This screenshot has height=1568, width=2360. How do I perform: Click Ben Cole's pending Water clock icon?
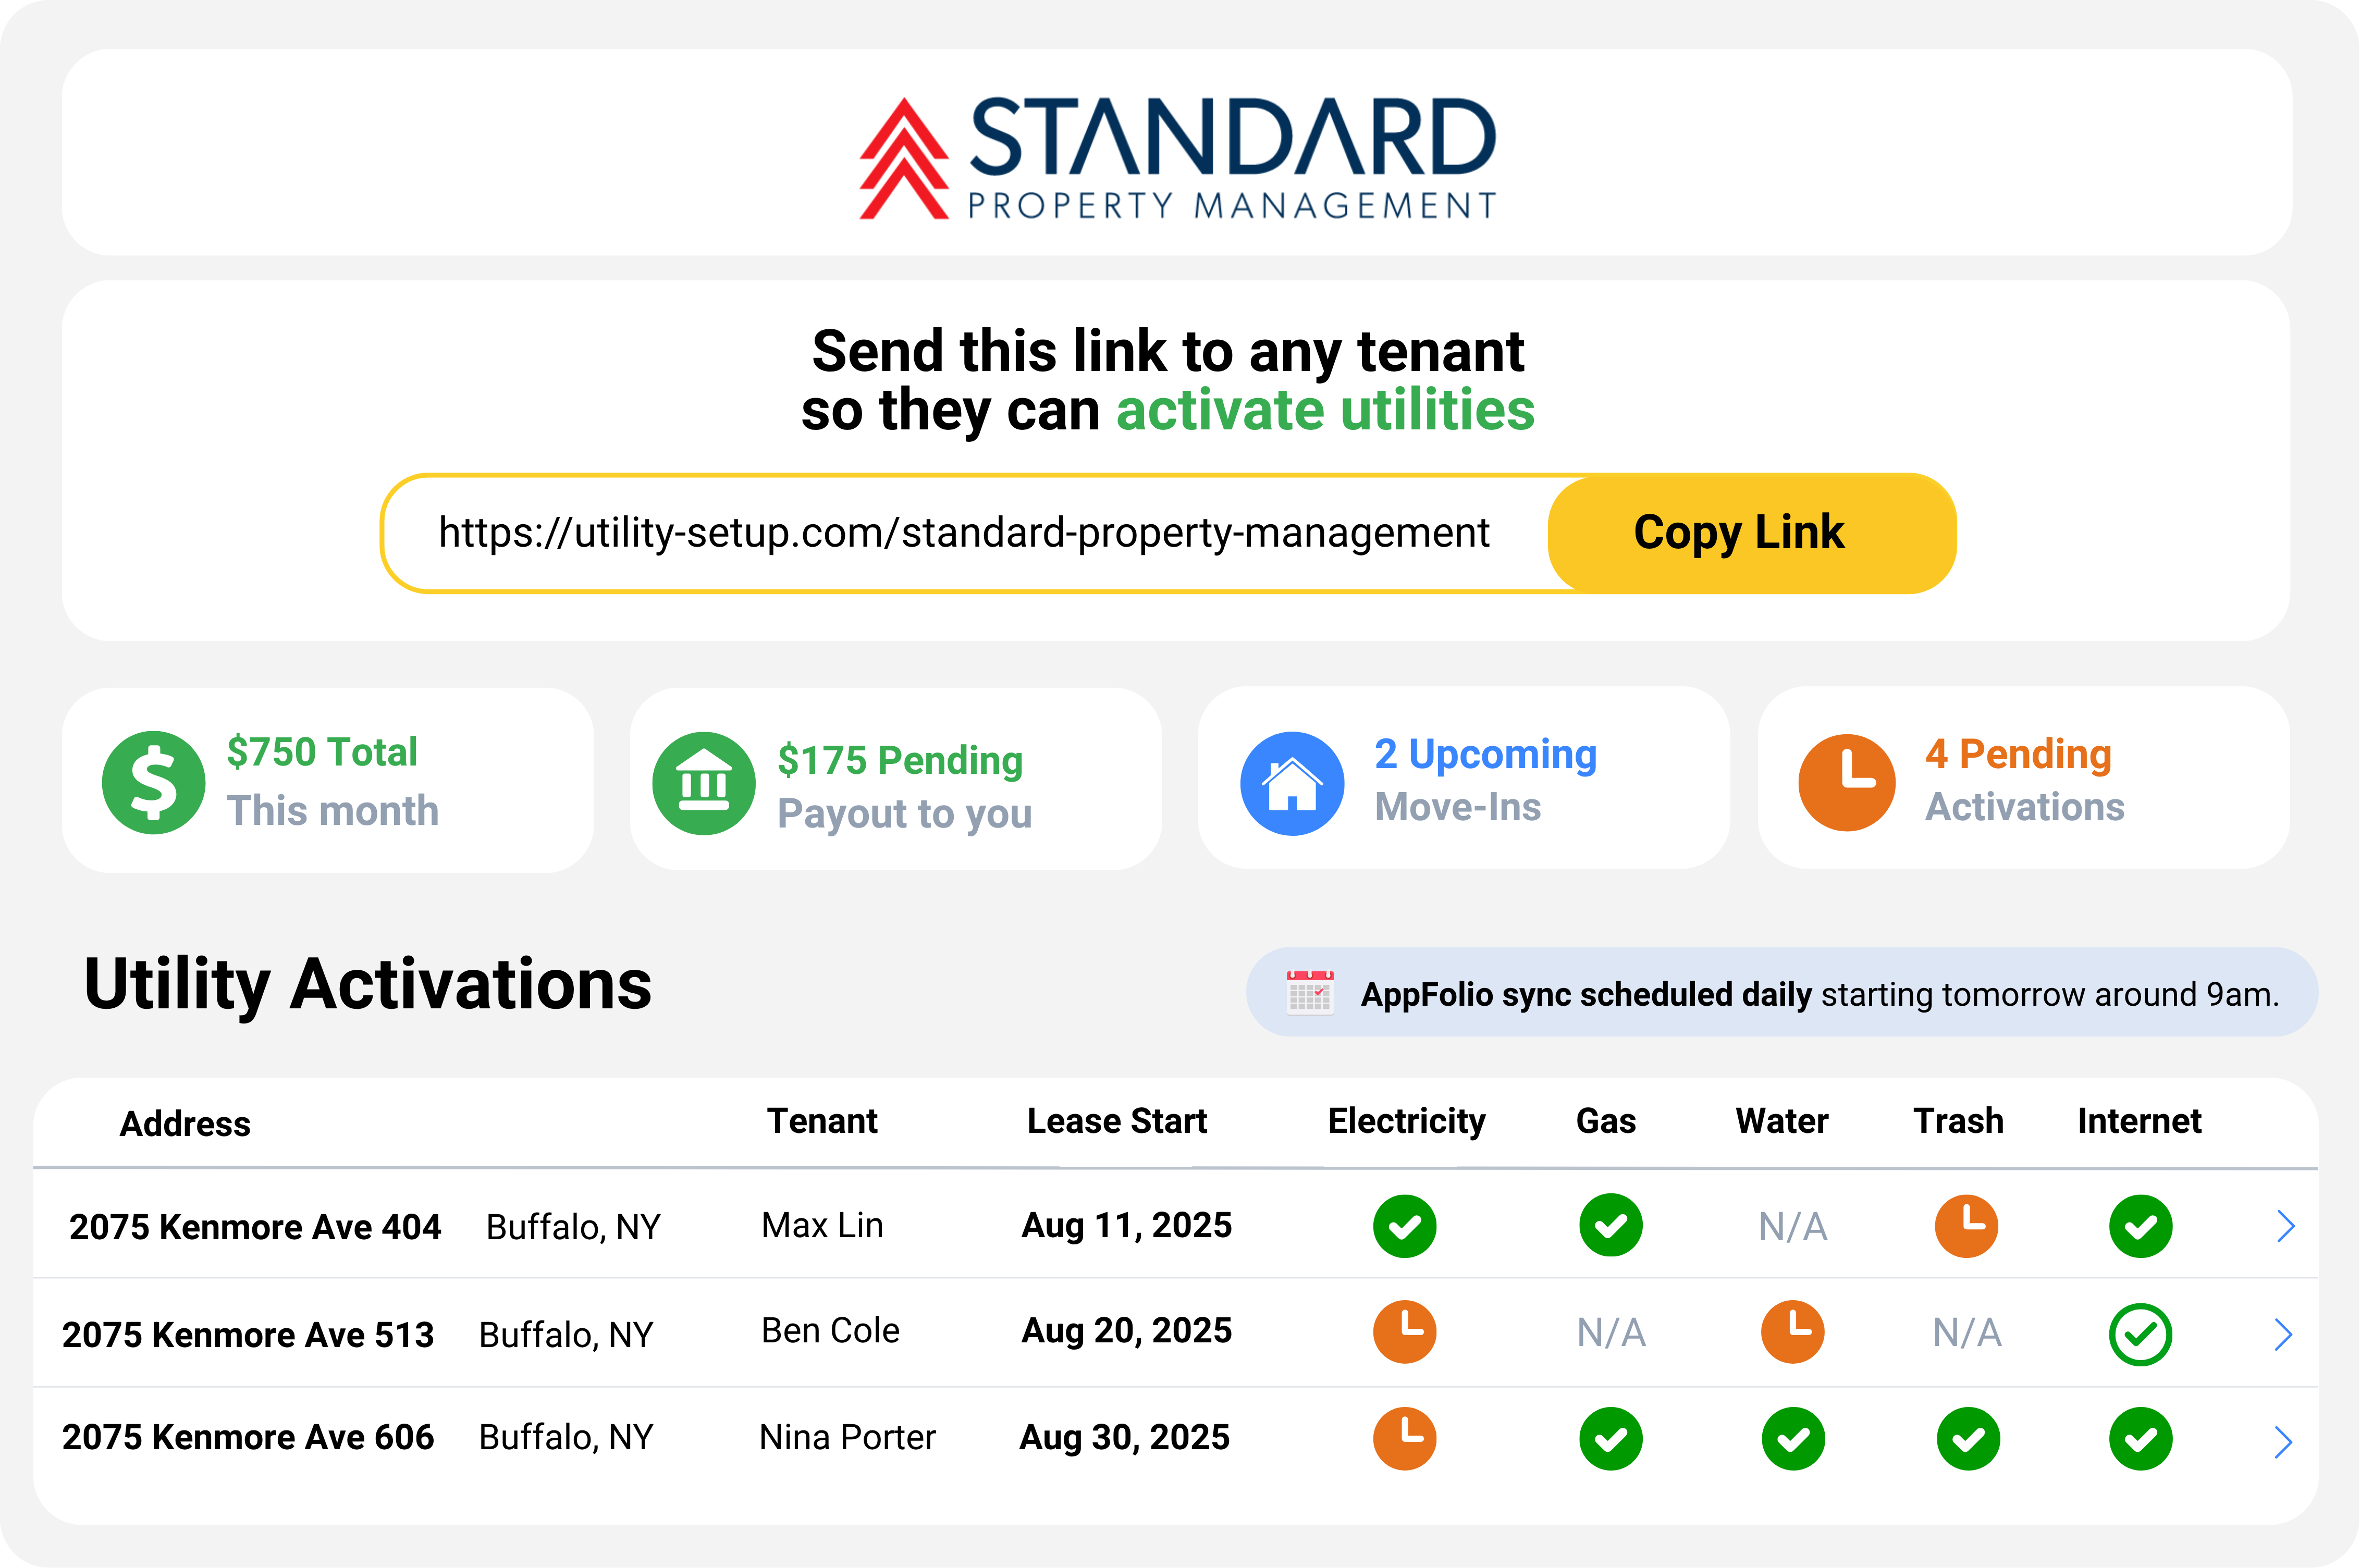[1792, 1332]
